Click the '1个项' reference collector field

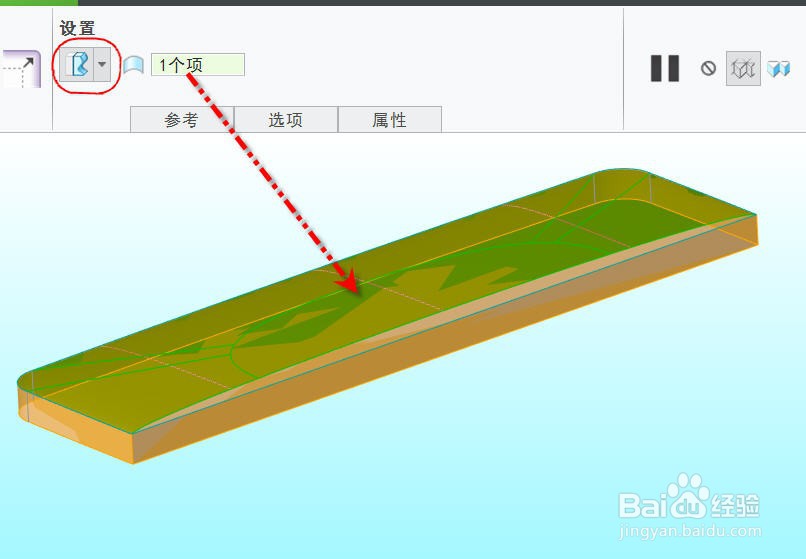tap(198, 65)
